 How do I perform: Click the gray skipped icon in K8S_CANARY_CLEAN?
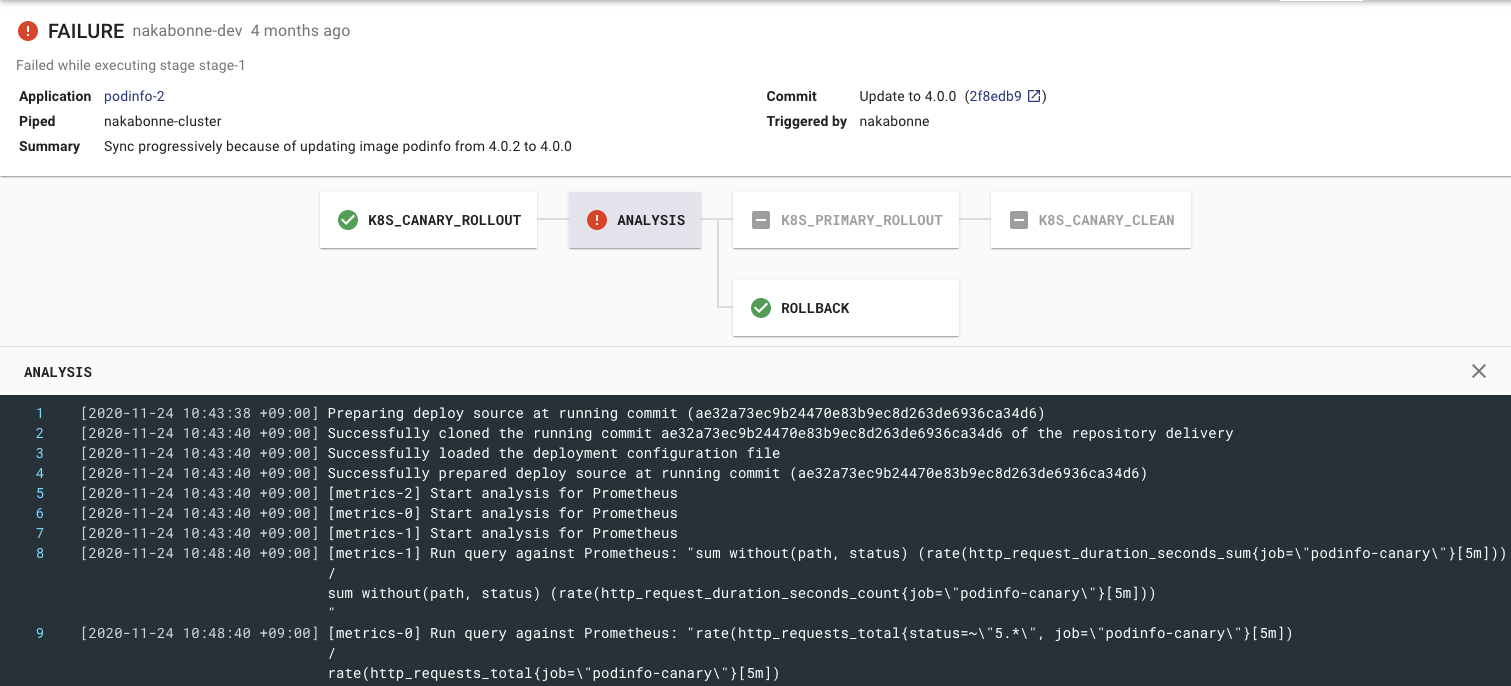(1019, 220)
